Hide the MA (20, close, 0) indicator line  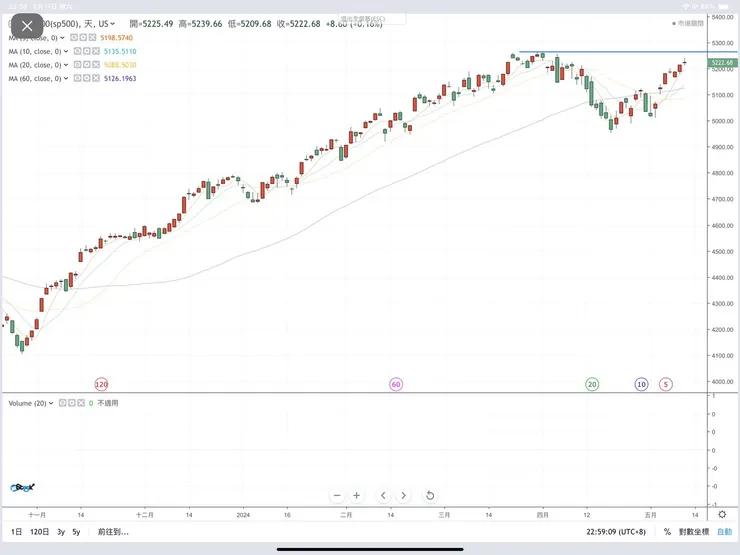click(78, 65)
